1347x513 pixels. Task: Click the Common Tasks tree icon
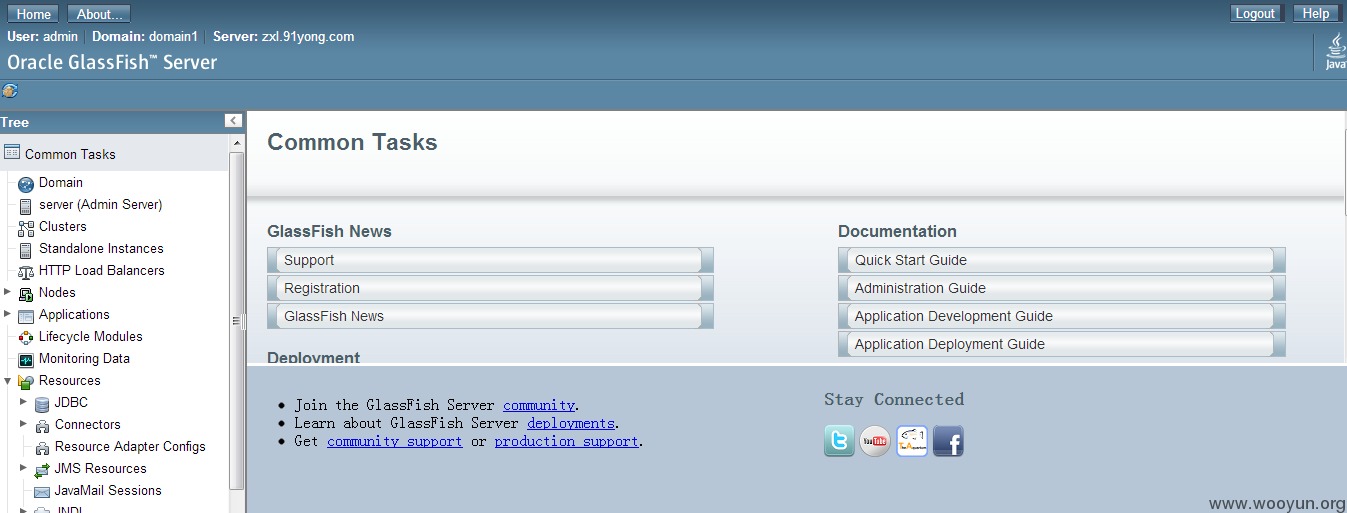coord(12,153)
